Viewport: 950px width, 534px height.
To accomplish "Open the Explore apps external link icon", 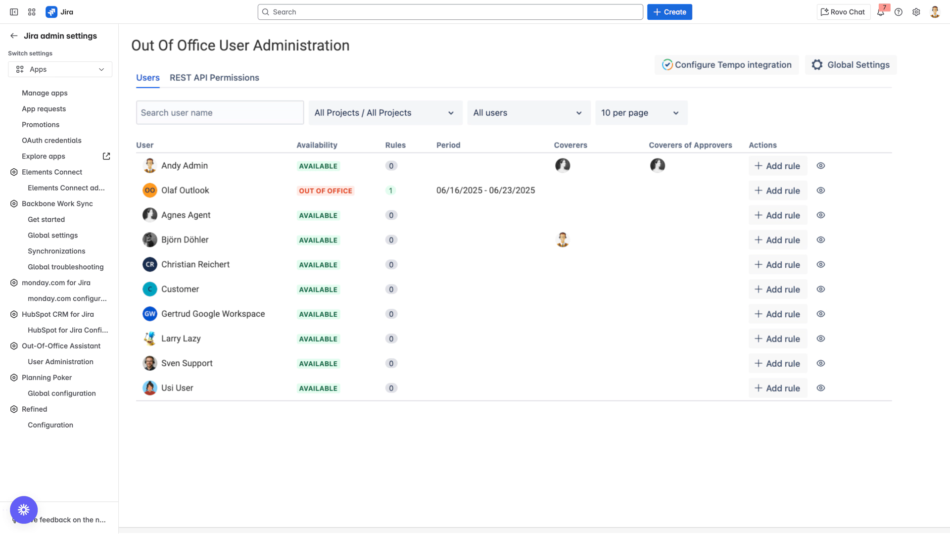I will (107, 156).
